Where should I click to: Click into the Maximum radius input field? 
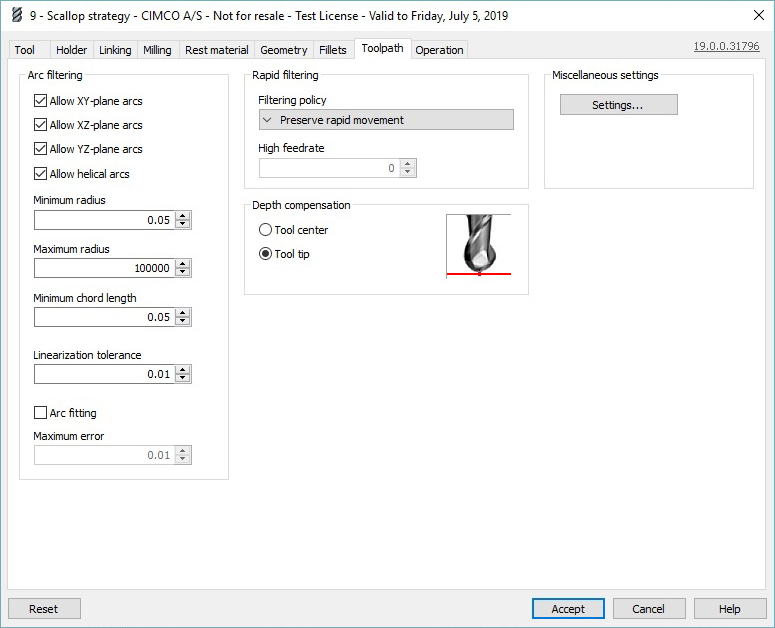pos(103,268)
